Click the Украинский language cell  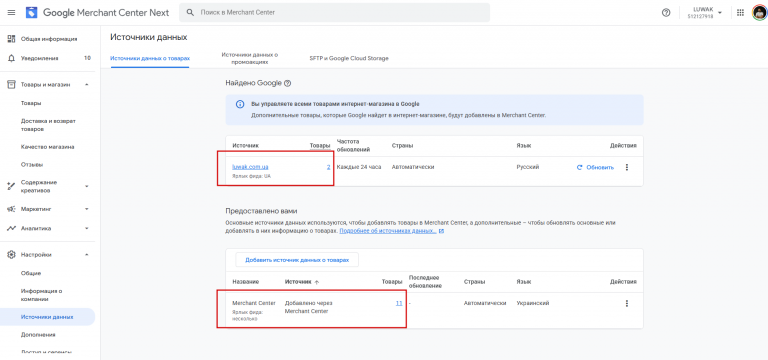(532, 303)
